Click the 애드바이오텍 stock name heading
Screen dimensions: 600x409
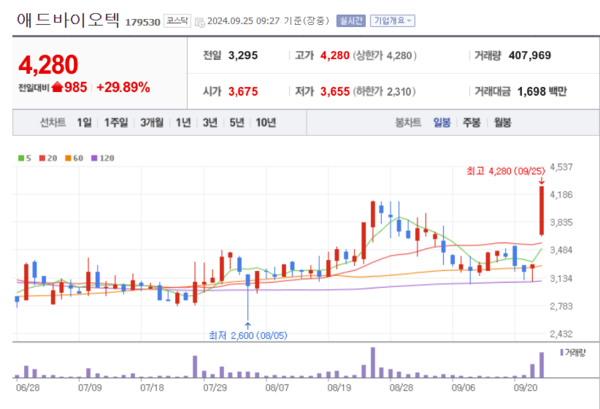(68, 20)
